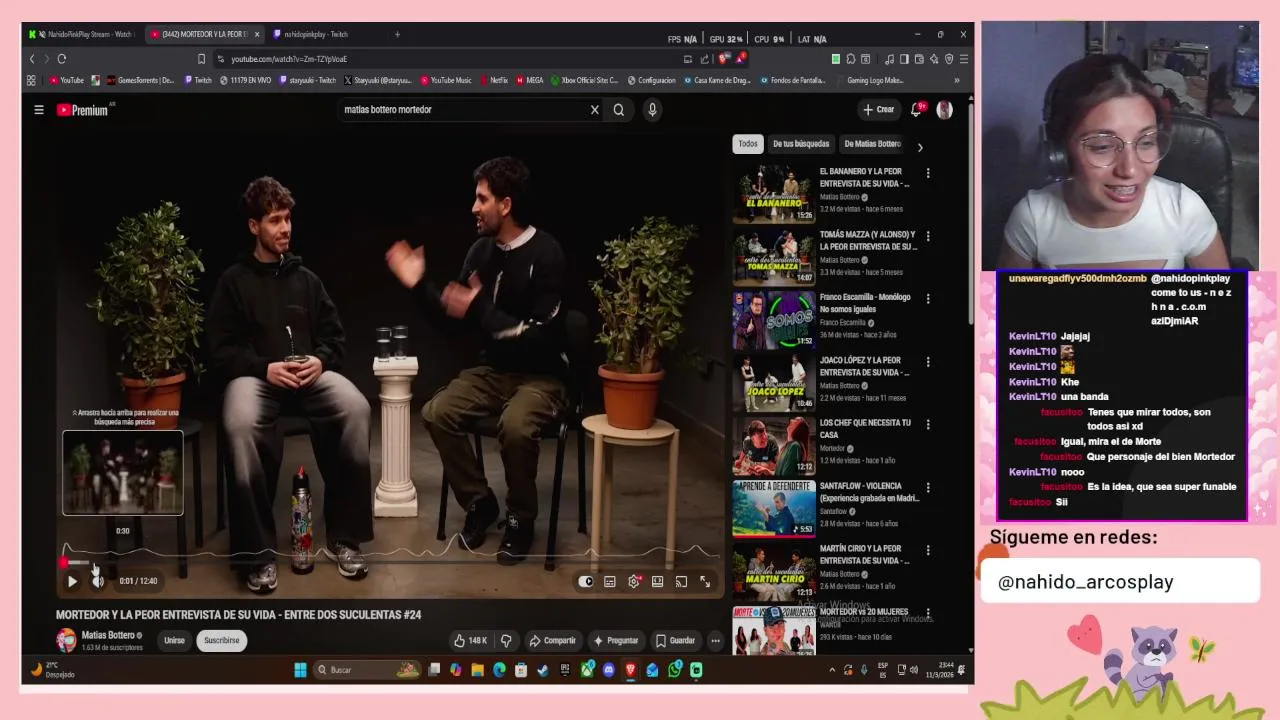The image size is (1280, 720).
Task: Open the SANTAFLOW VIOLENCIA video title
Action: point(869,492)
